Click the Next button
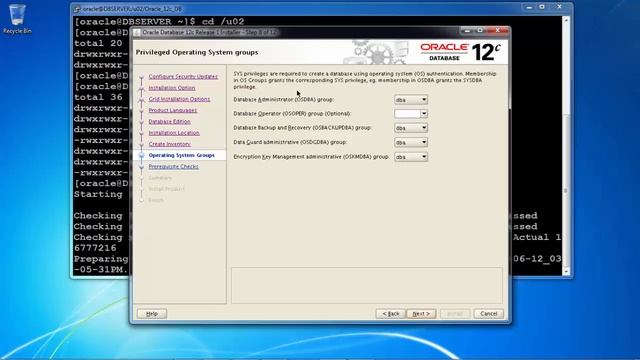The image size is (640, 360). click(x=421, y=313)
